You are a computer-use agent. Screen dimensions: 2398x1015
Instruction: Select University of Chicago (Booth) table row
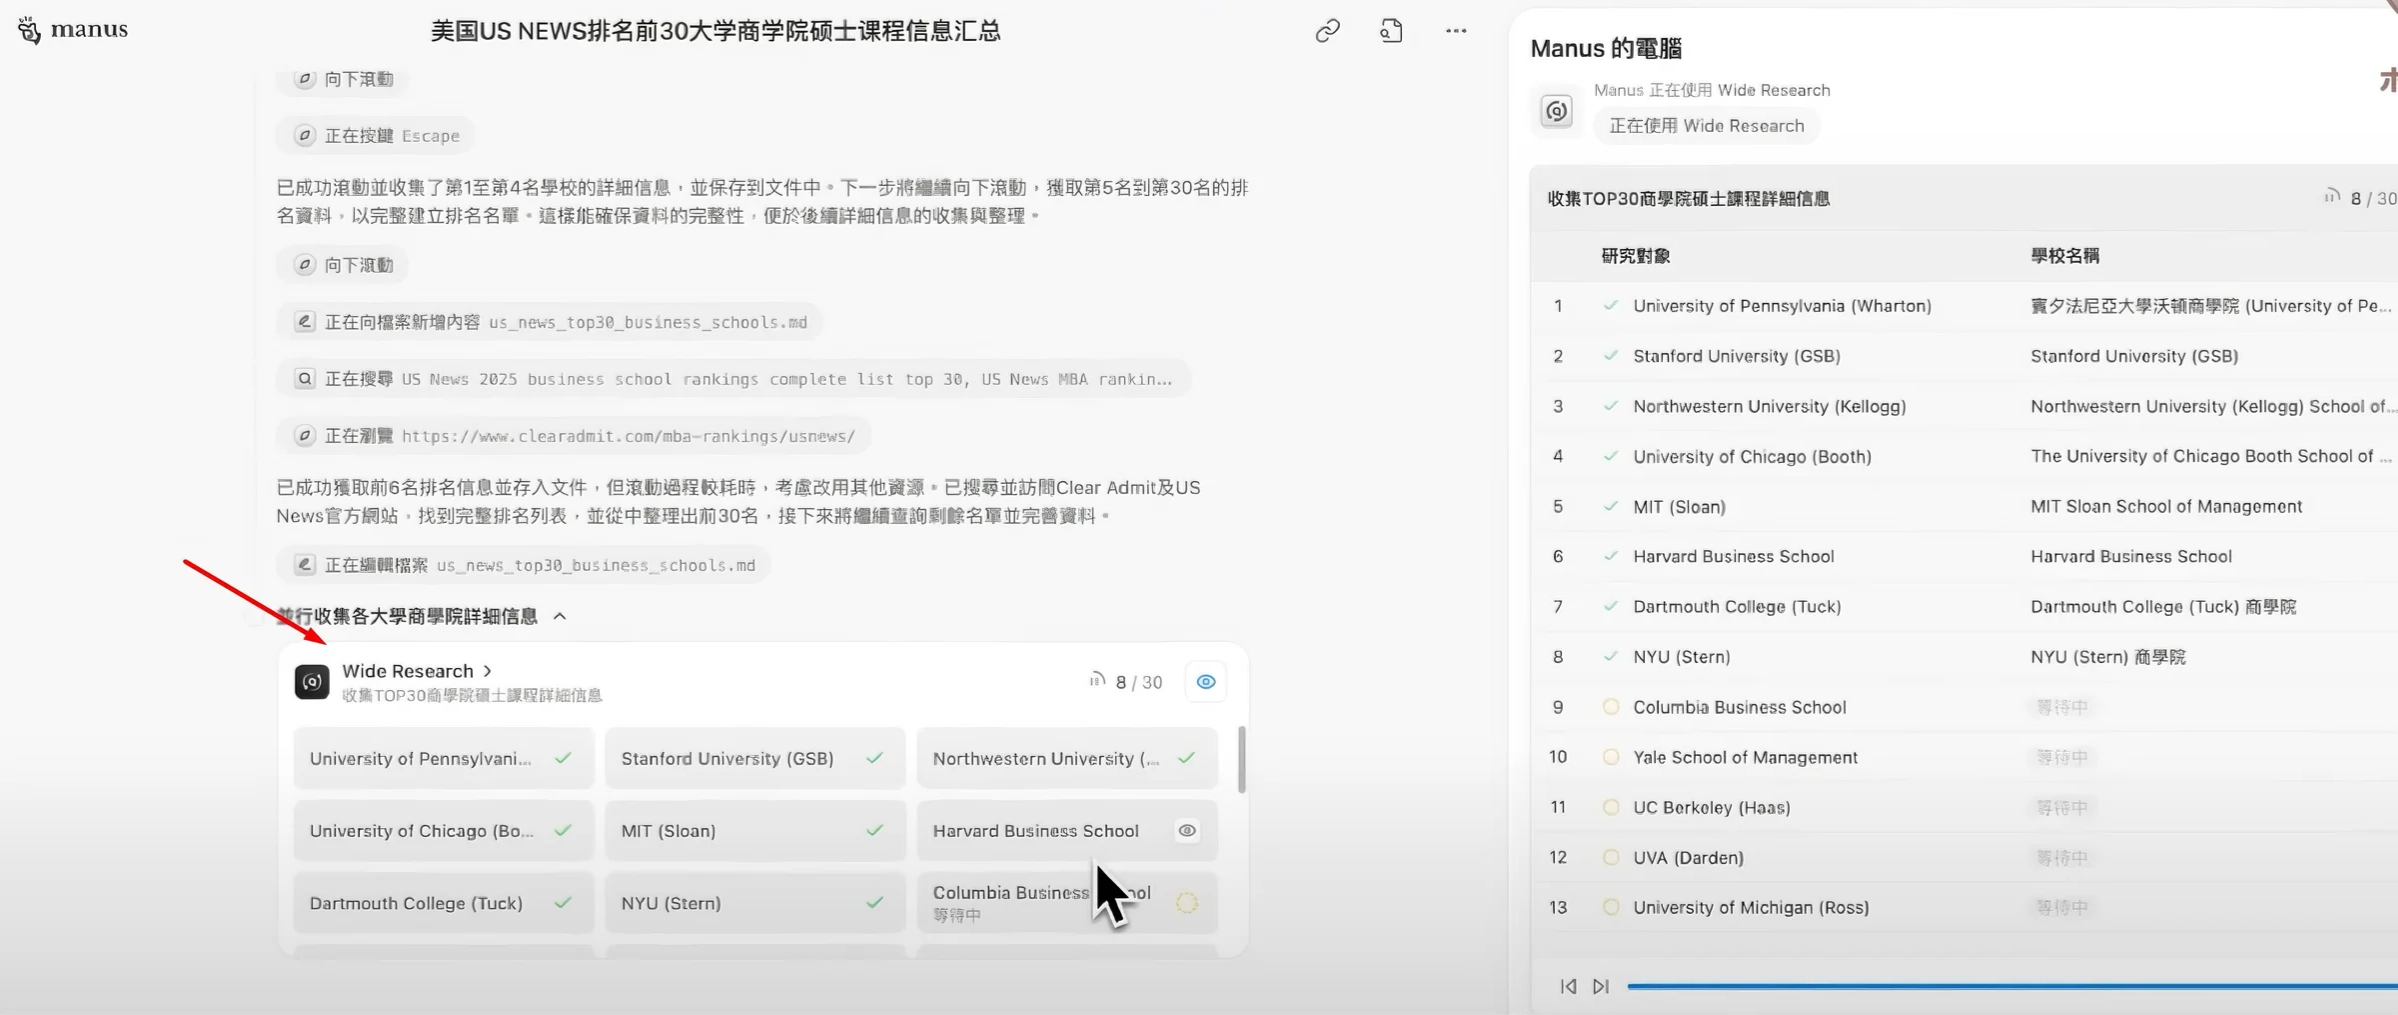(1964, 456)
